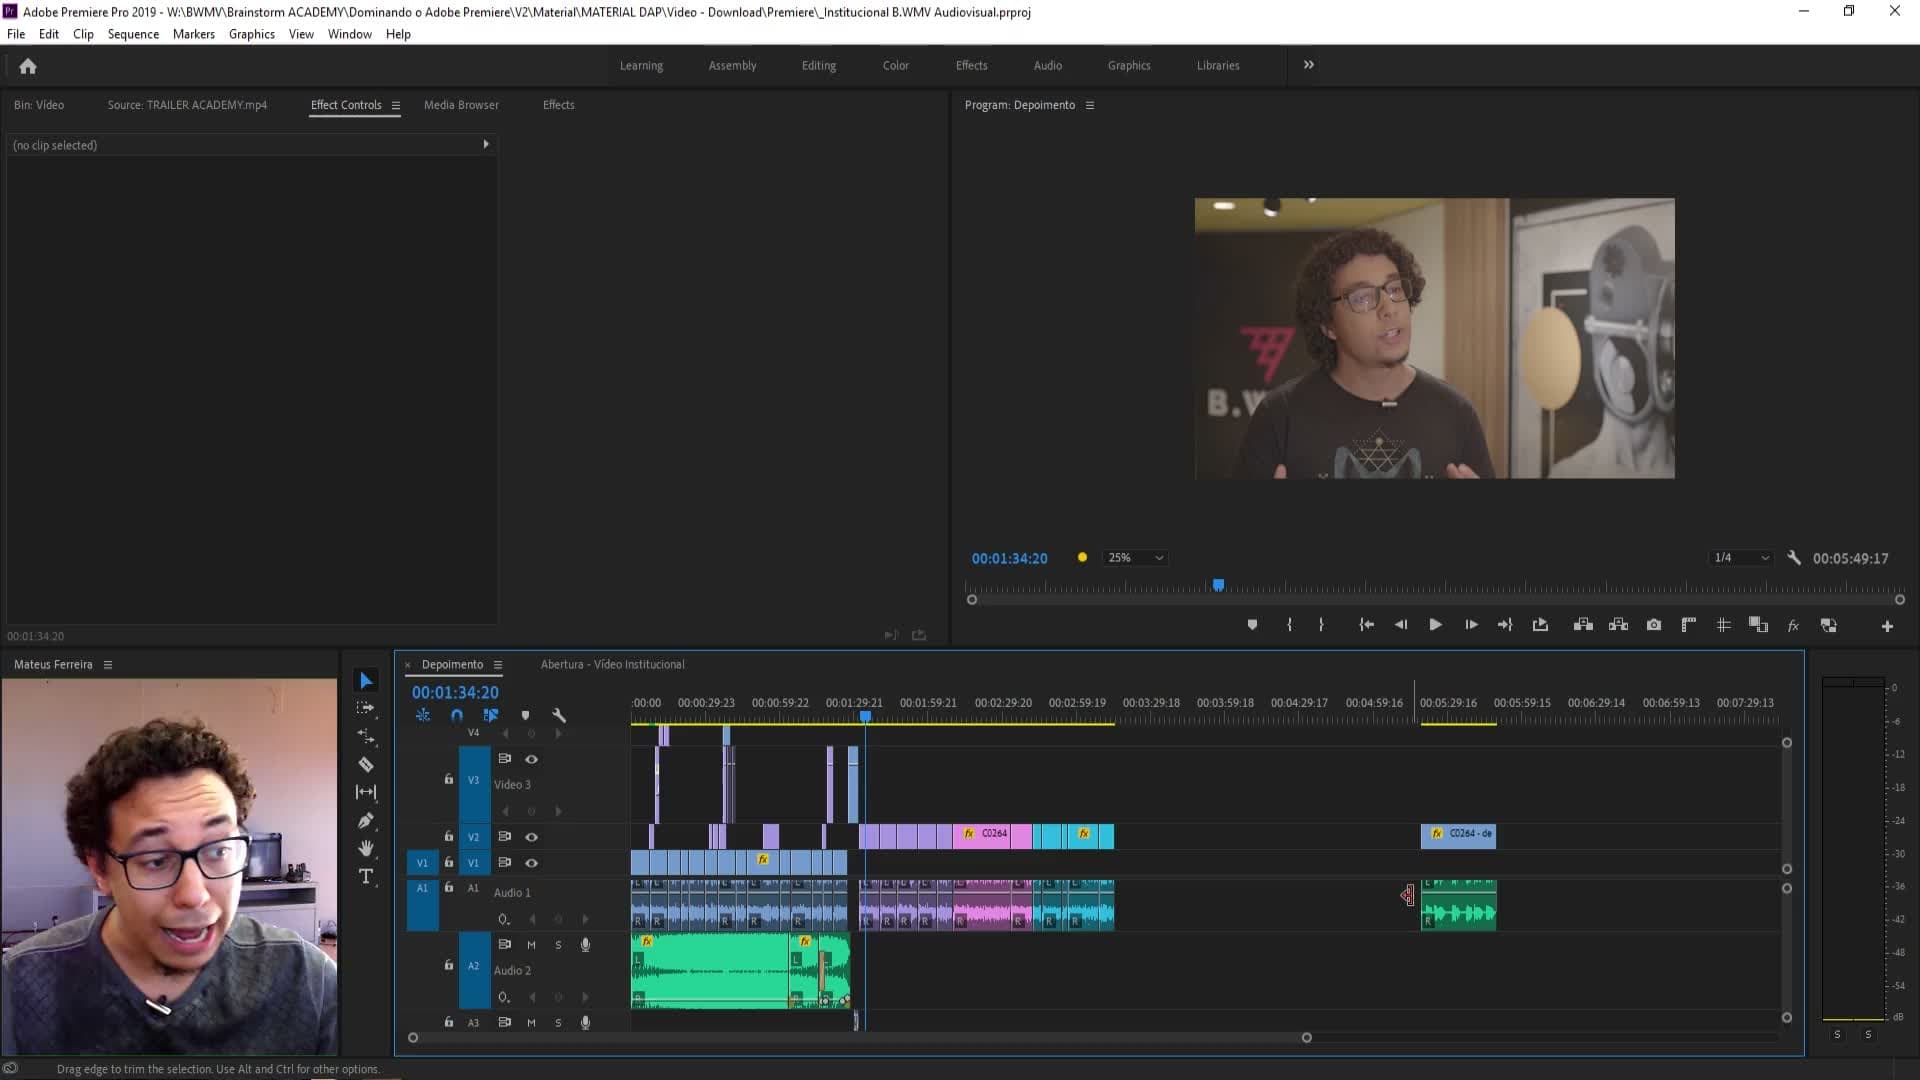
Task: Expand the no clip selected arrow
Action: point(486,144)
